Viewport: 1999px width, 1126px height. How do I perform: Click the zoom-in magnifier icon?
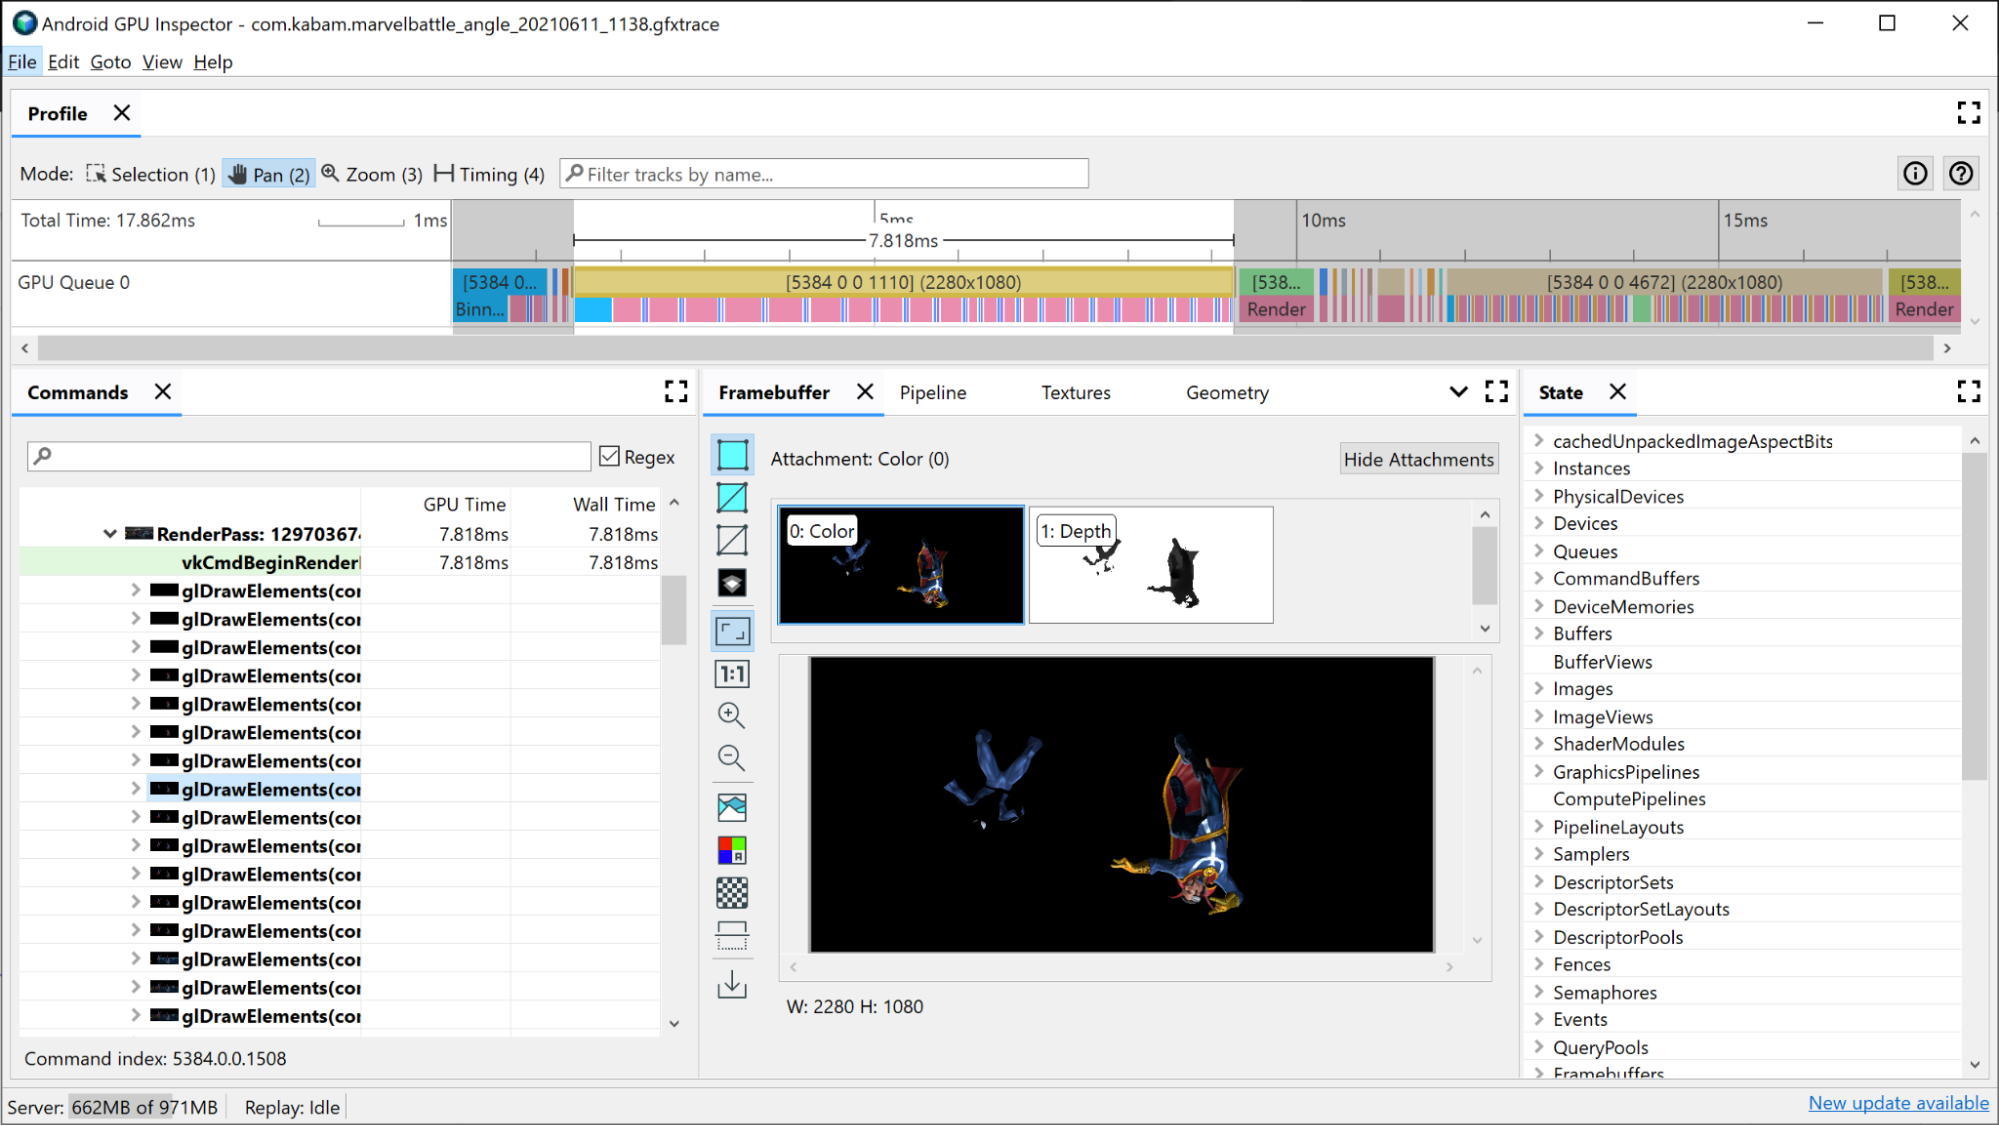(732, 714)
